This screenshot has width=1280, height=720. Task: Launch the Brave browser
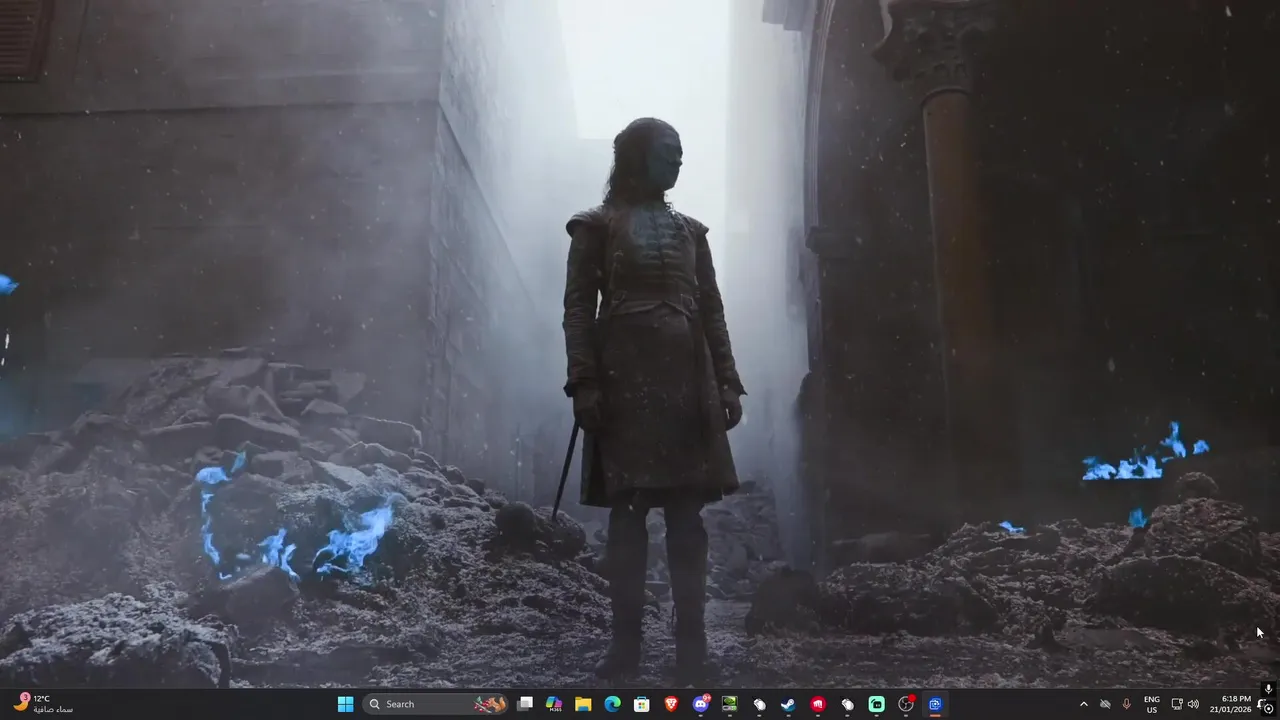(671, 704)
